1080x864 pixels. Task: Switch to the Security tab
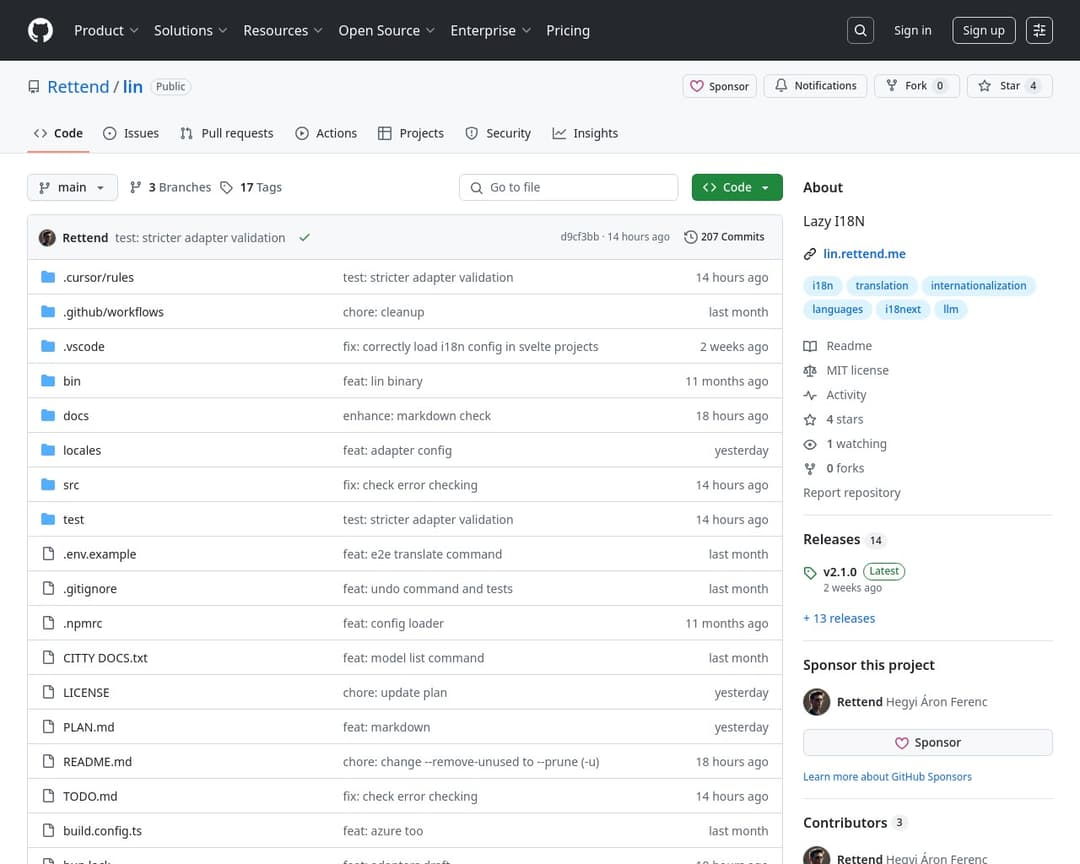click(x=498, y=134)
